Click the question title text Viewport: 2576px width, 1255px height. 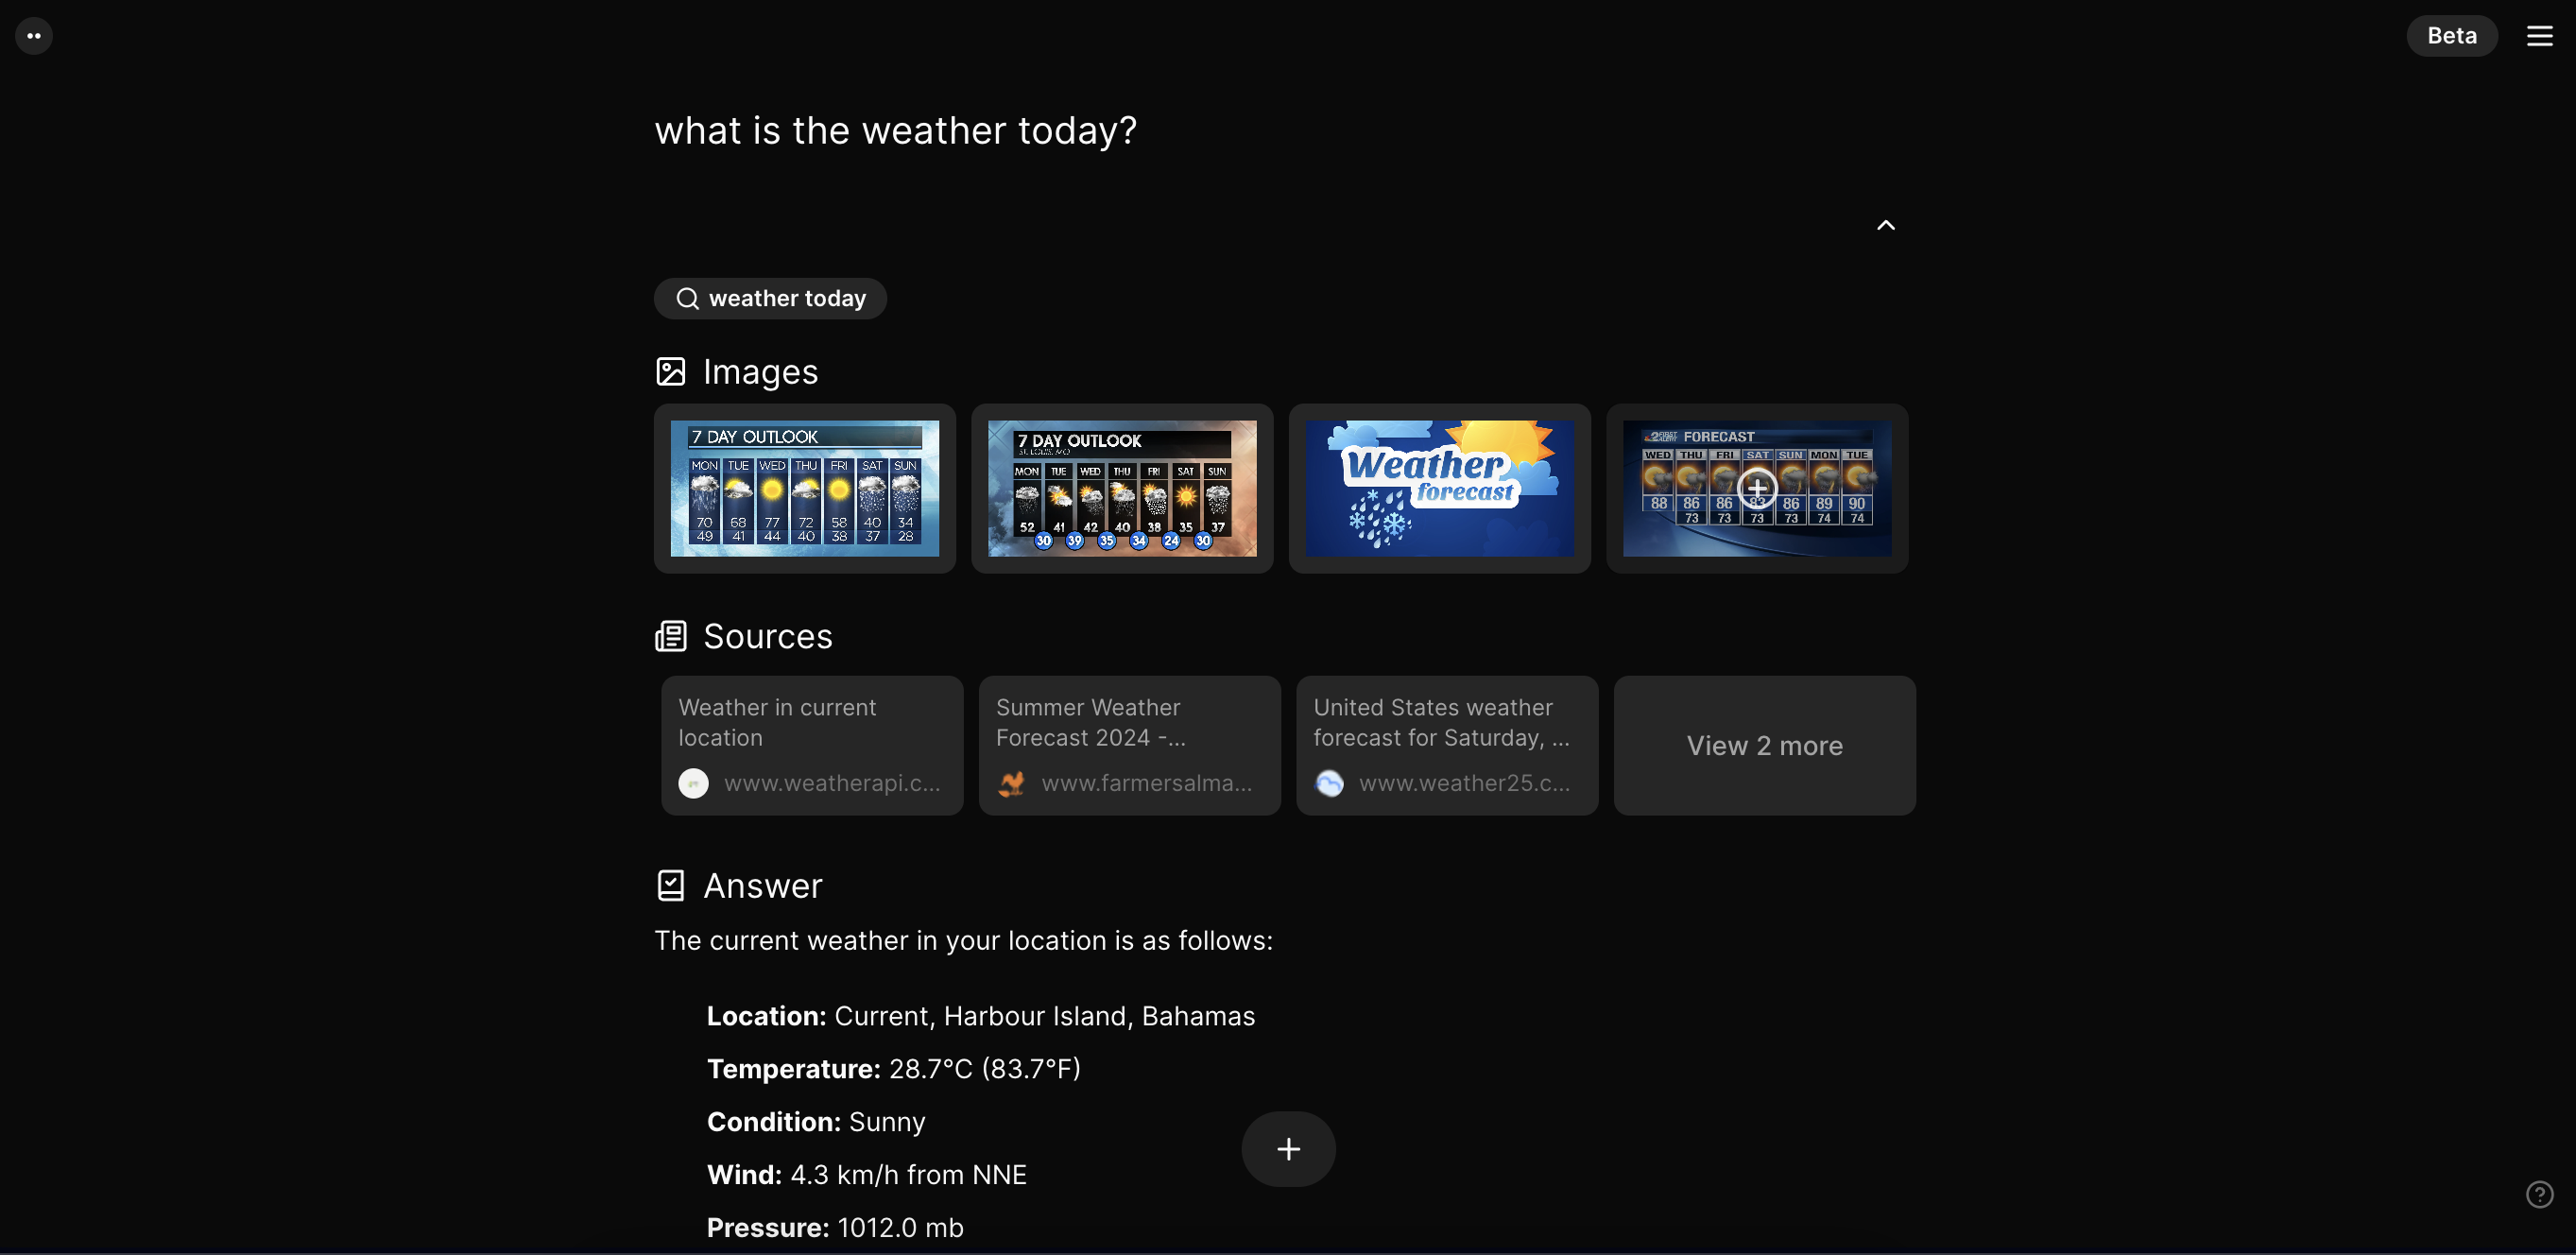click(x=895, y=131)
